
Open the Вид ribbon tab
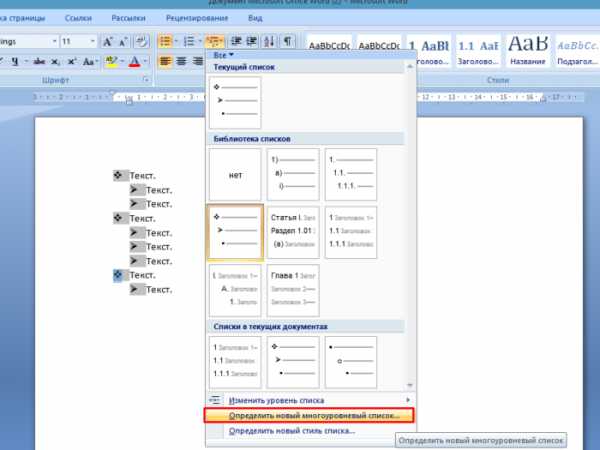[x=255, y=18]
